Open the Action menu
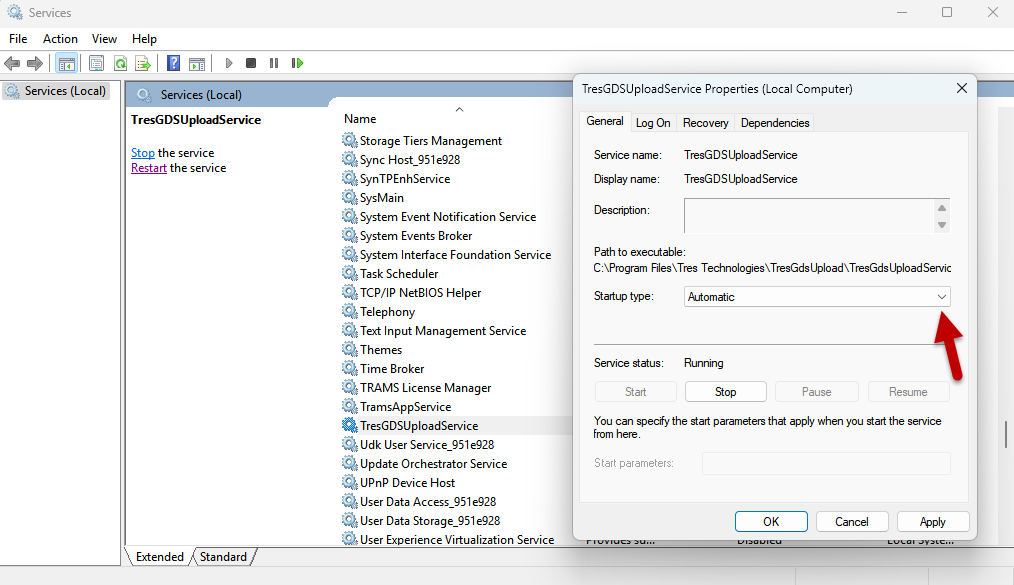Image resolution: width=1014 pixels, height=585 pixels. coord(60,38)
